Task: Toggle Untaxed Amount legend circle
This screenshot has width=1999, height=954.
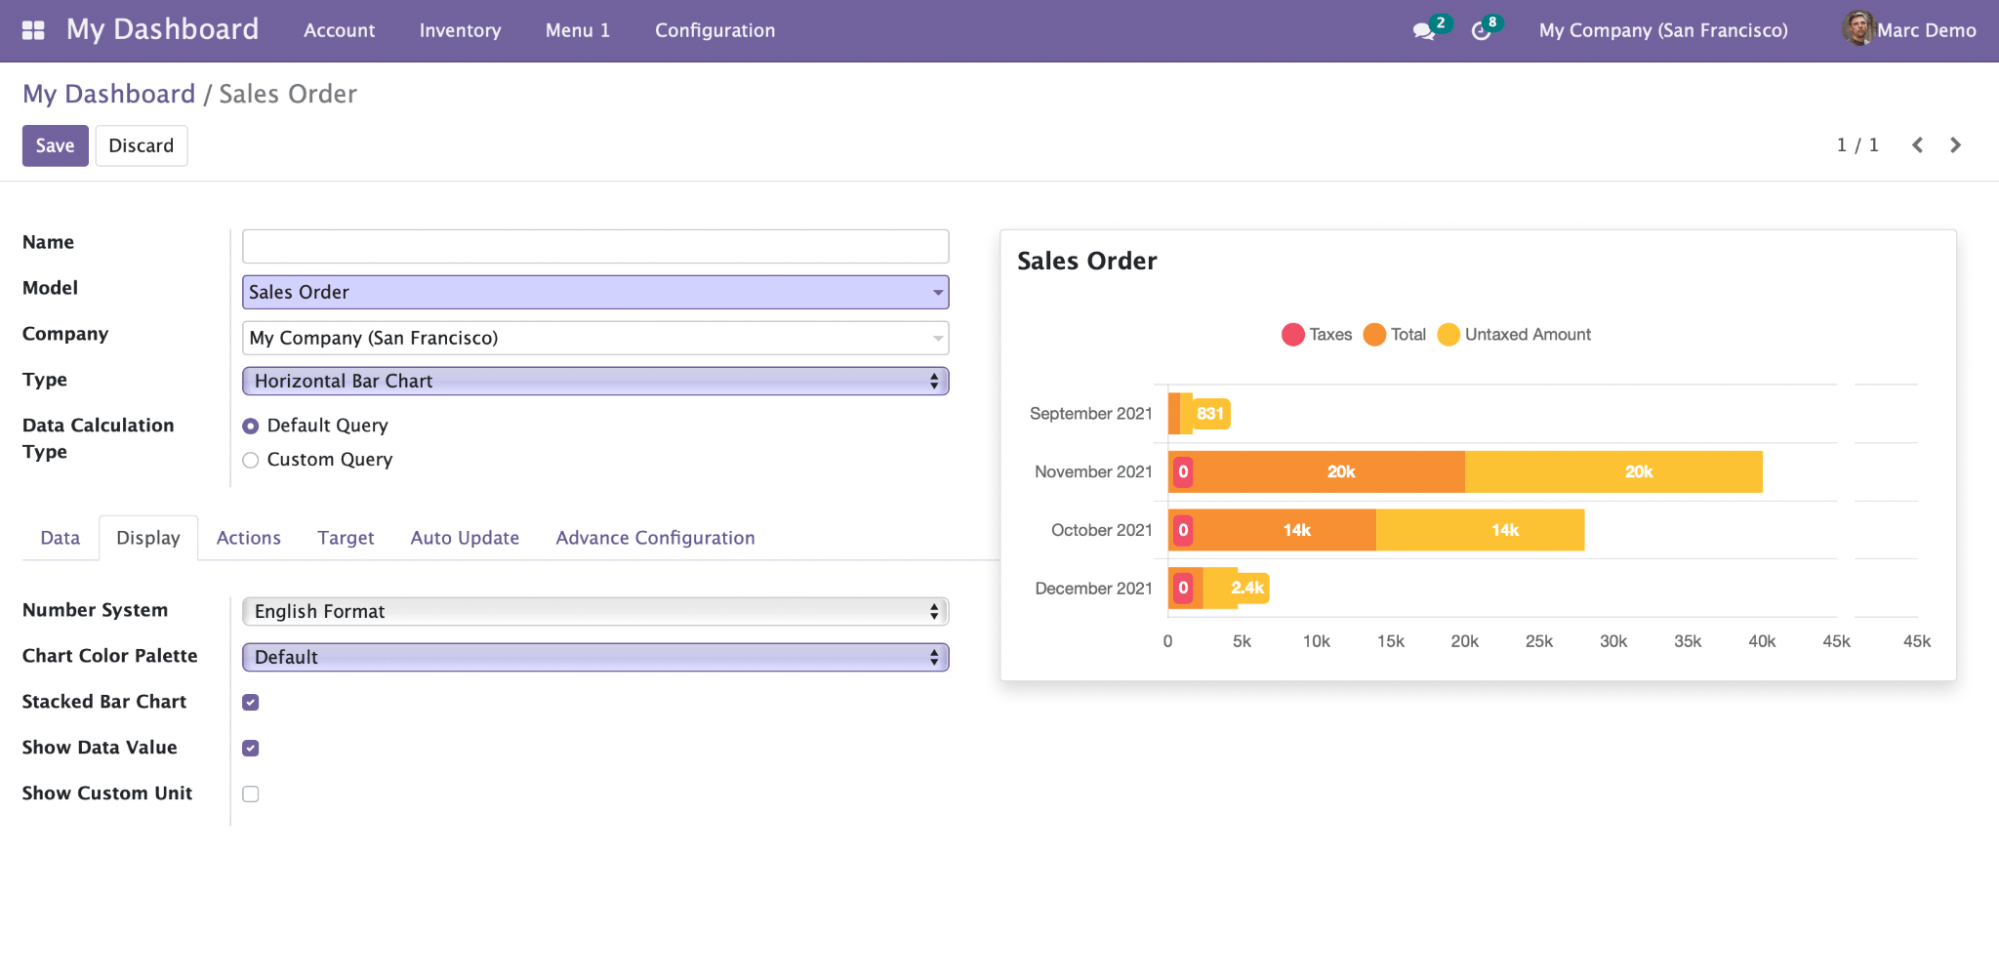Action: (1449, 334)
